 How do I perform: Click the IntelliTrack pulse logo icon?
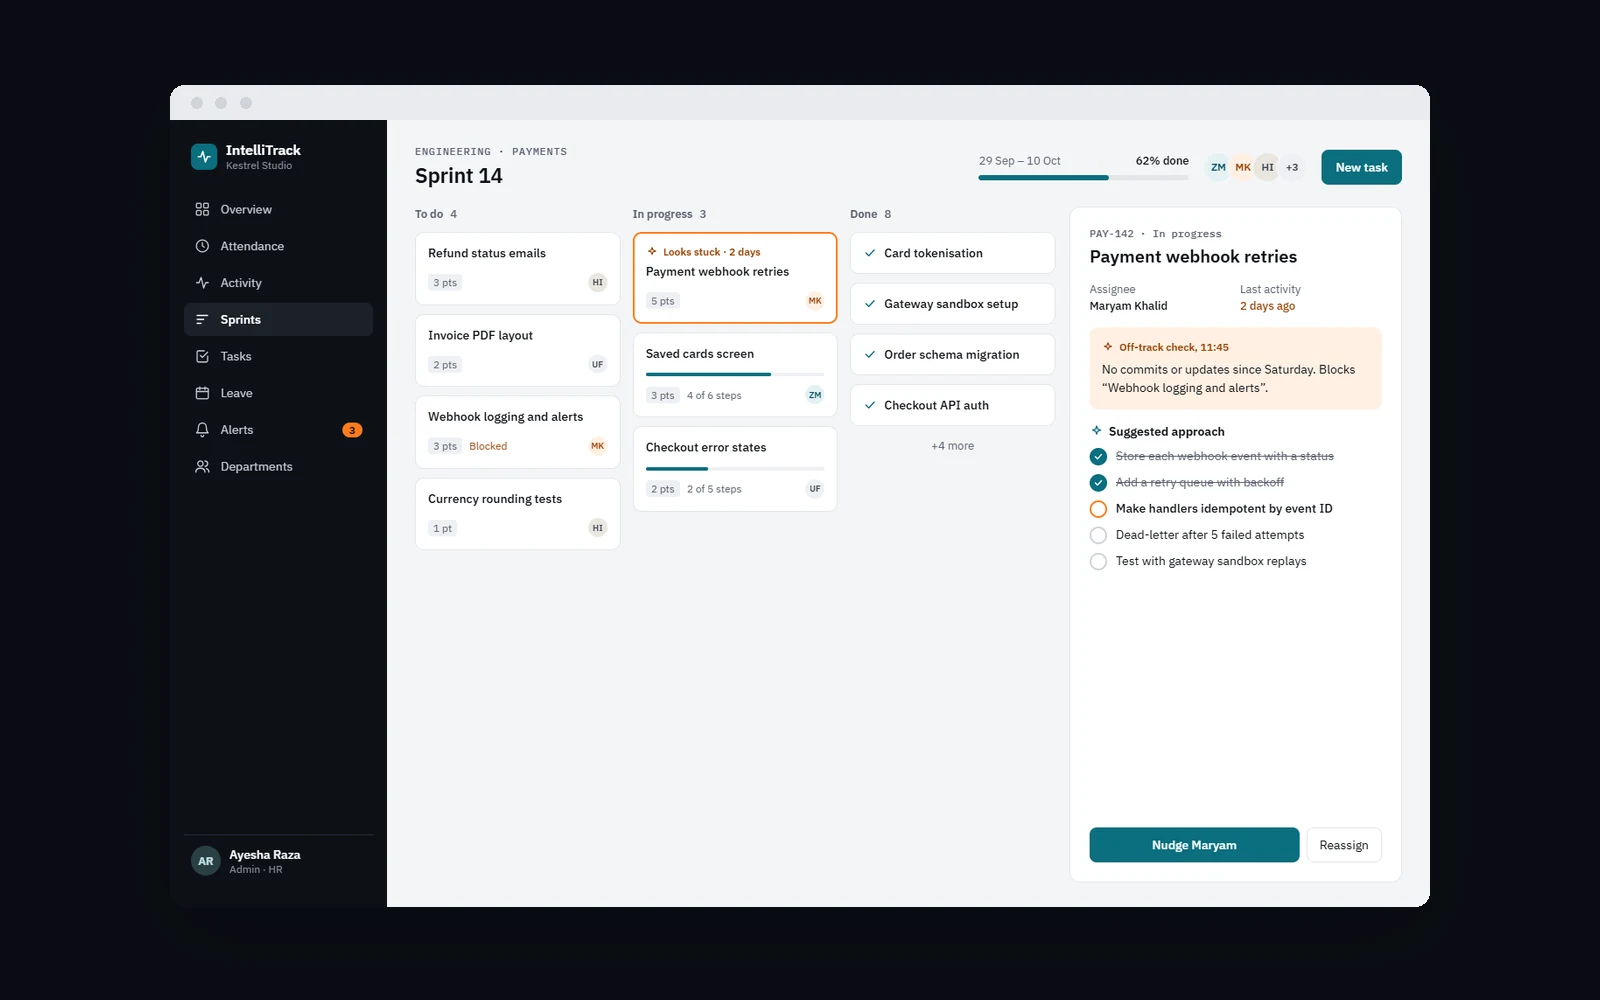204,157
